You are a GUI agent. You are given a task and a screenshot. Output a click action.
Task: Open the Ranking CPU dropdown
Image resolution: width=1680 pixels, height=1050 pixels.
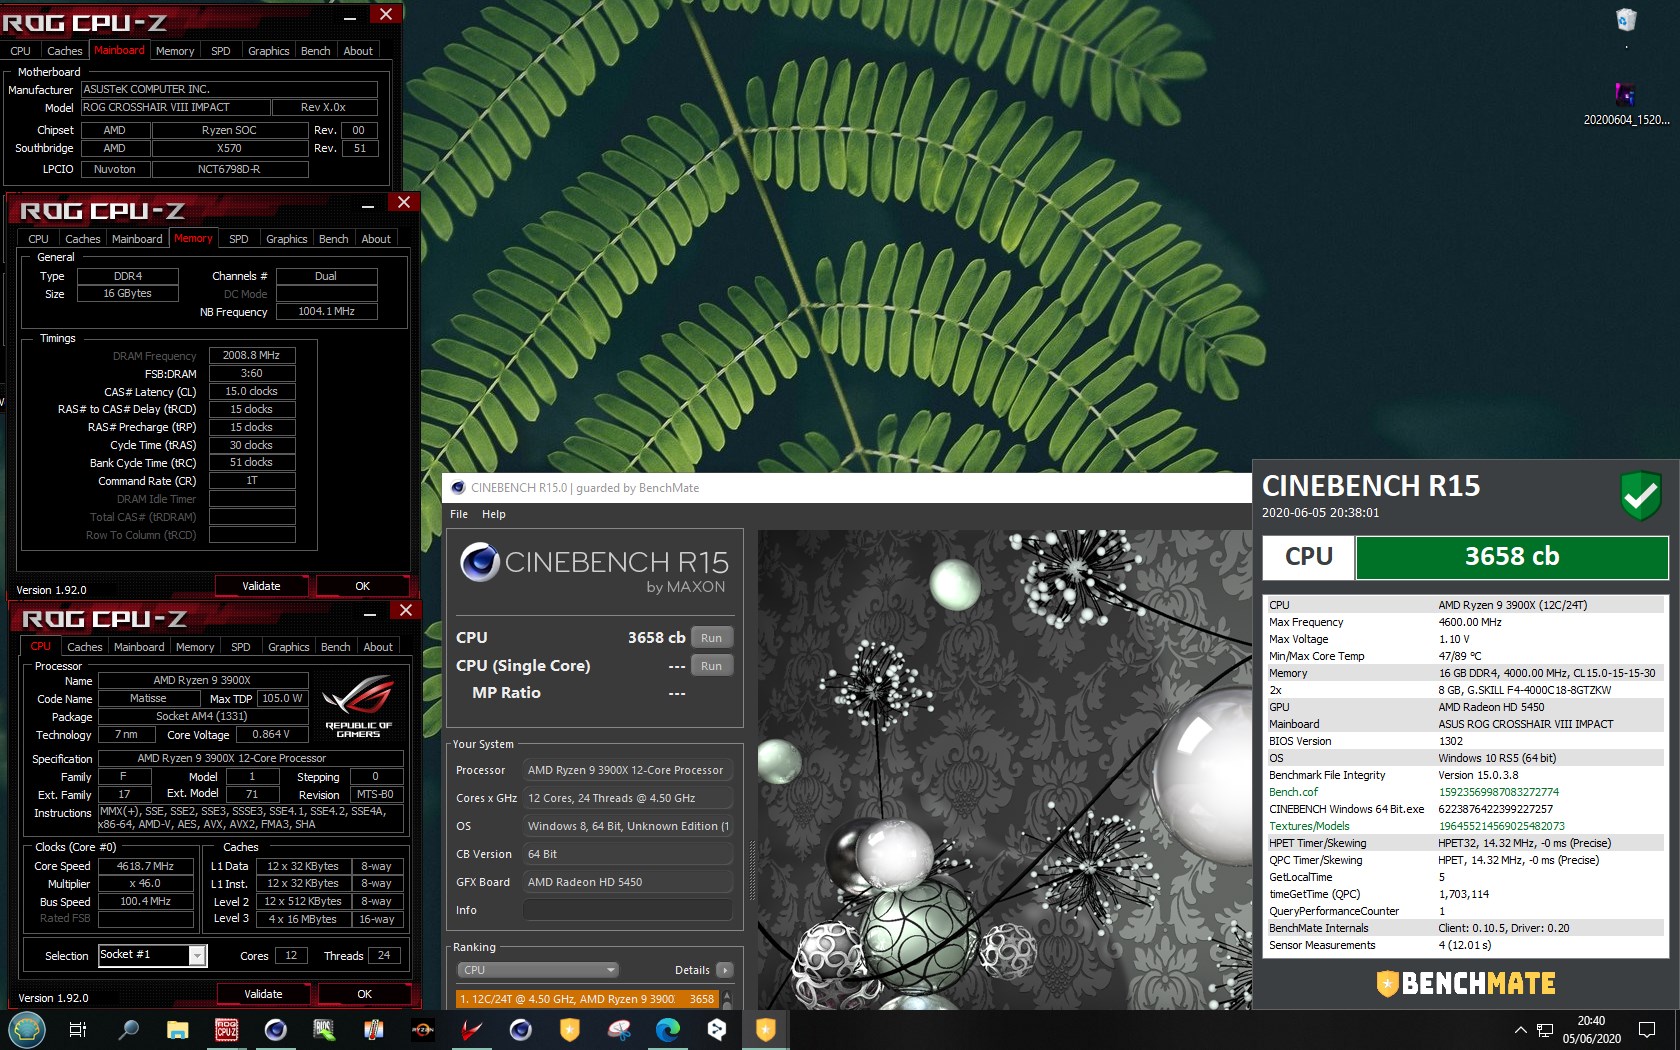[538, 970]
